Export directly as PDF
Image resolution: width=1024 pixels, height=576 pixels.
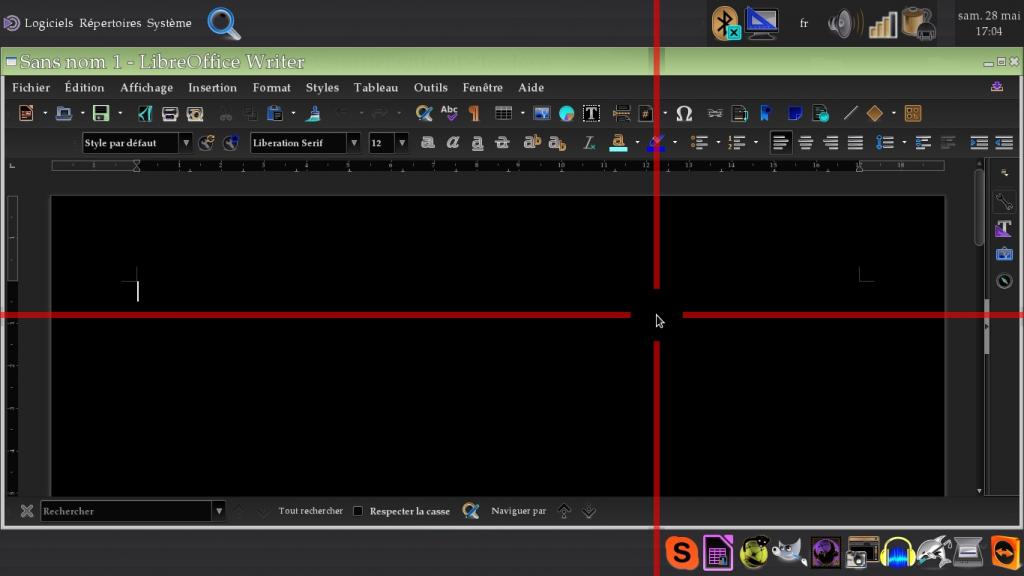(x=144, y=114)
